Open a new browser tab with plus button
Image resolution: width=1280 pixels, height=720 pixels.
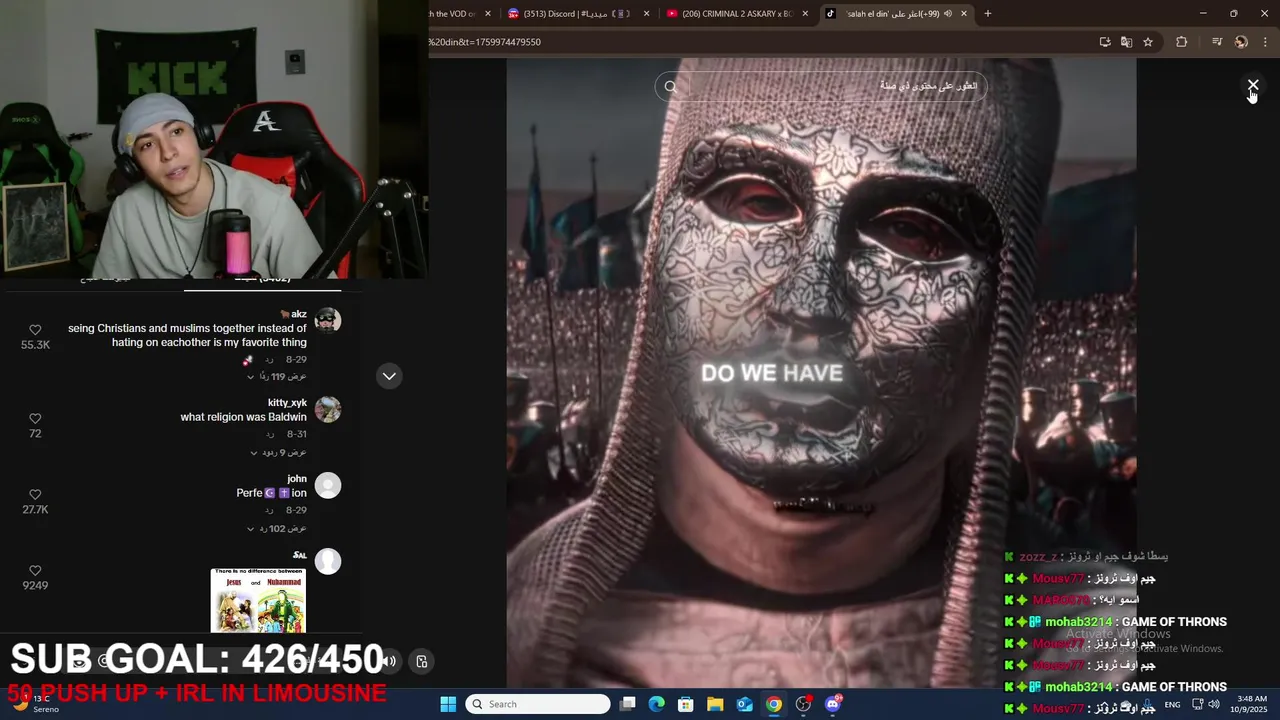coord(988,14)
